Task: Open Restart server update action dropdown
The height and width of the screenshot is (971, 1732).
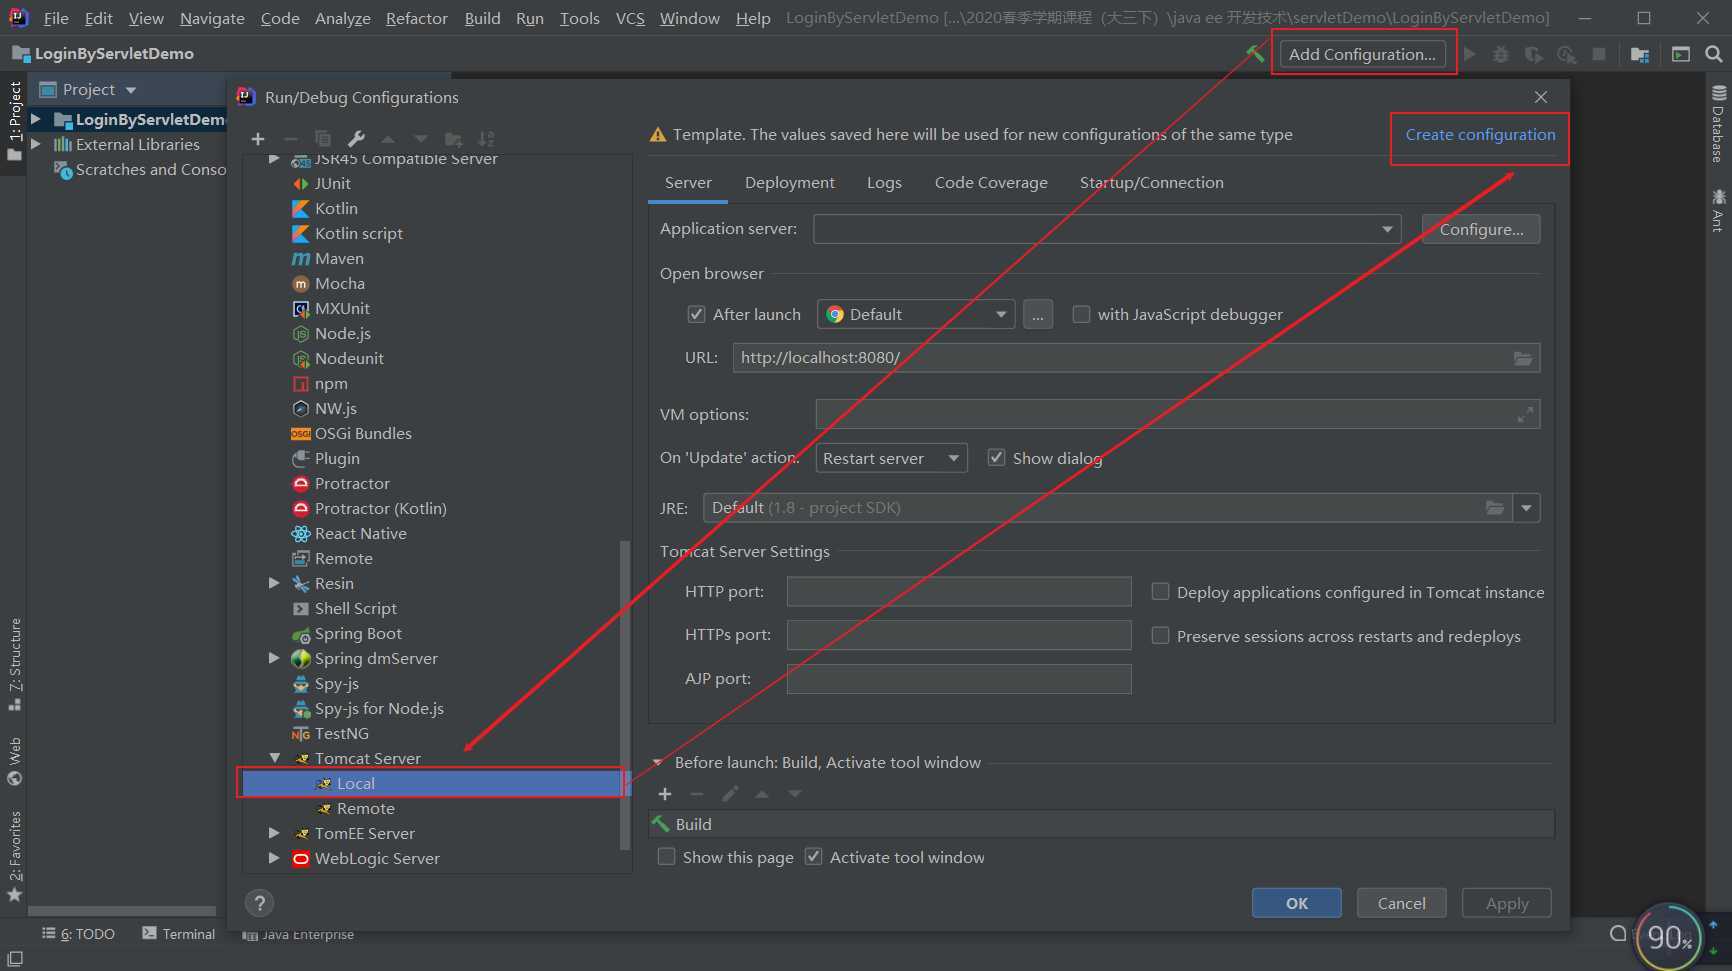Action: [891, 458]
